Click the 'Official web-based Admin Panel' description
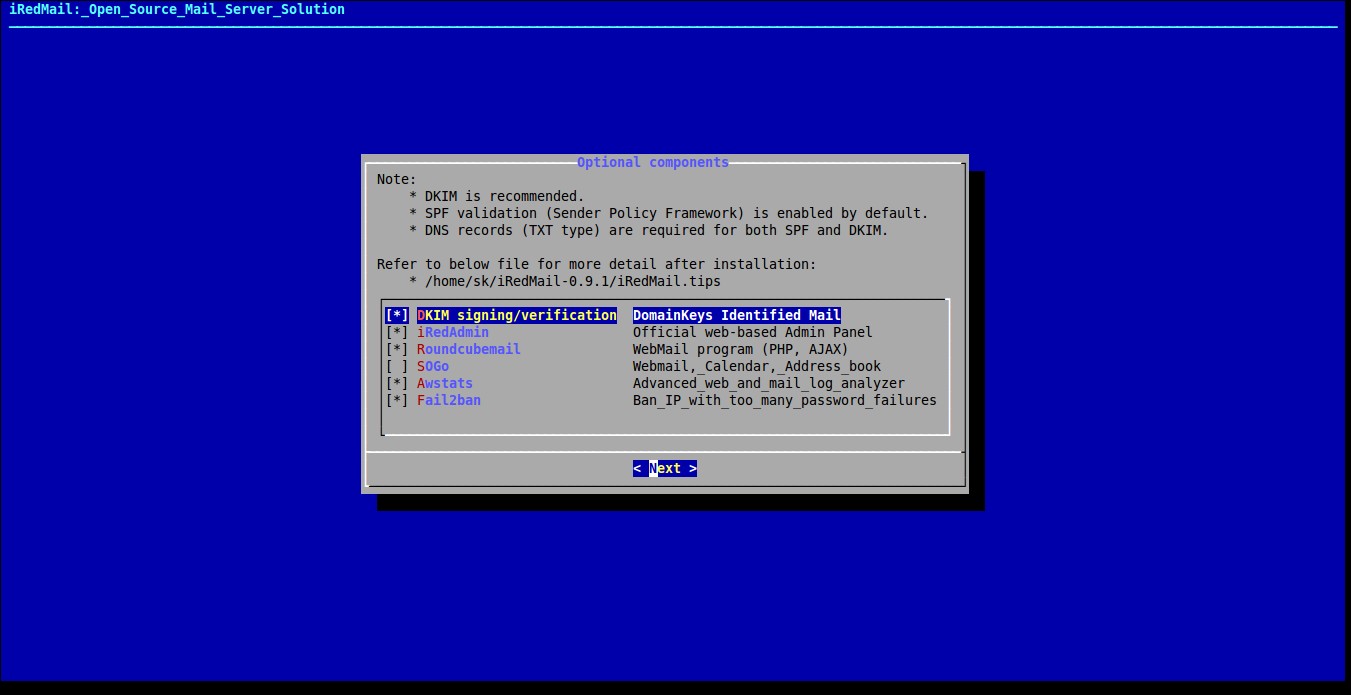 (753, 332)
